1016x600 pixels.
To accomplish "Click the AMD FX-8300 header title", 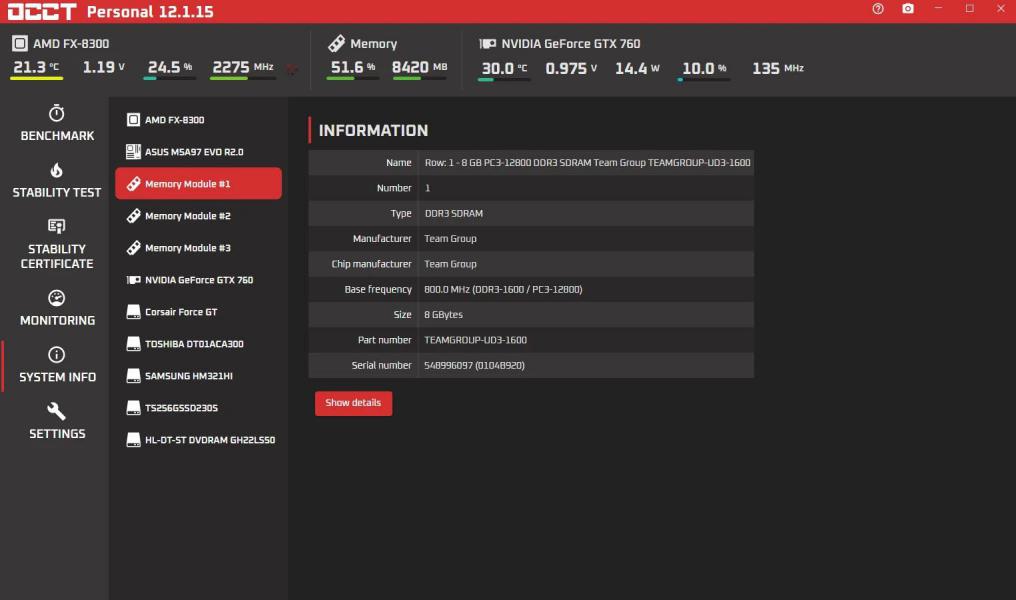I will click(x=71, y=43).
